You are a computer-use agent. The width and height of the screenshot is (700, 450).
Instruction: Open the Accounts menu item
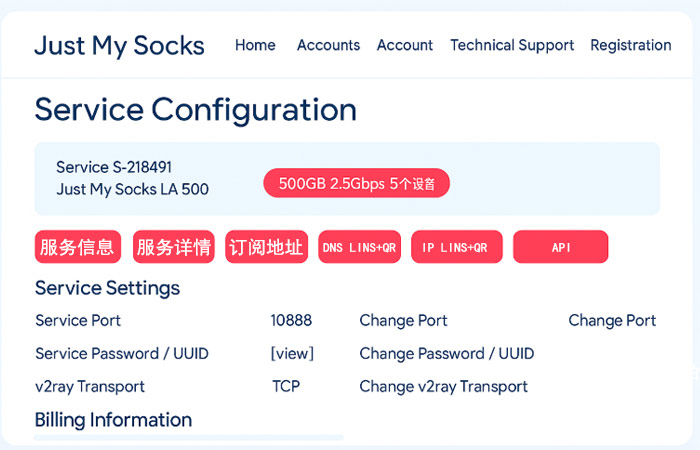[x=328, y=45]
